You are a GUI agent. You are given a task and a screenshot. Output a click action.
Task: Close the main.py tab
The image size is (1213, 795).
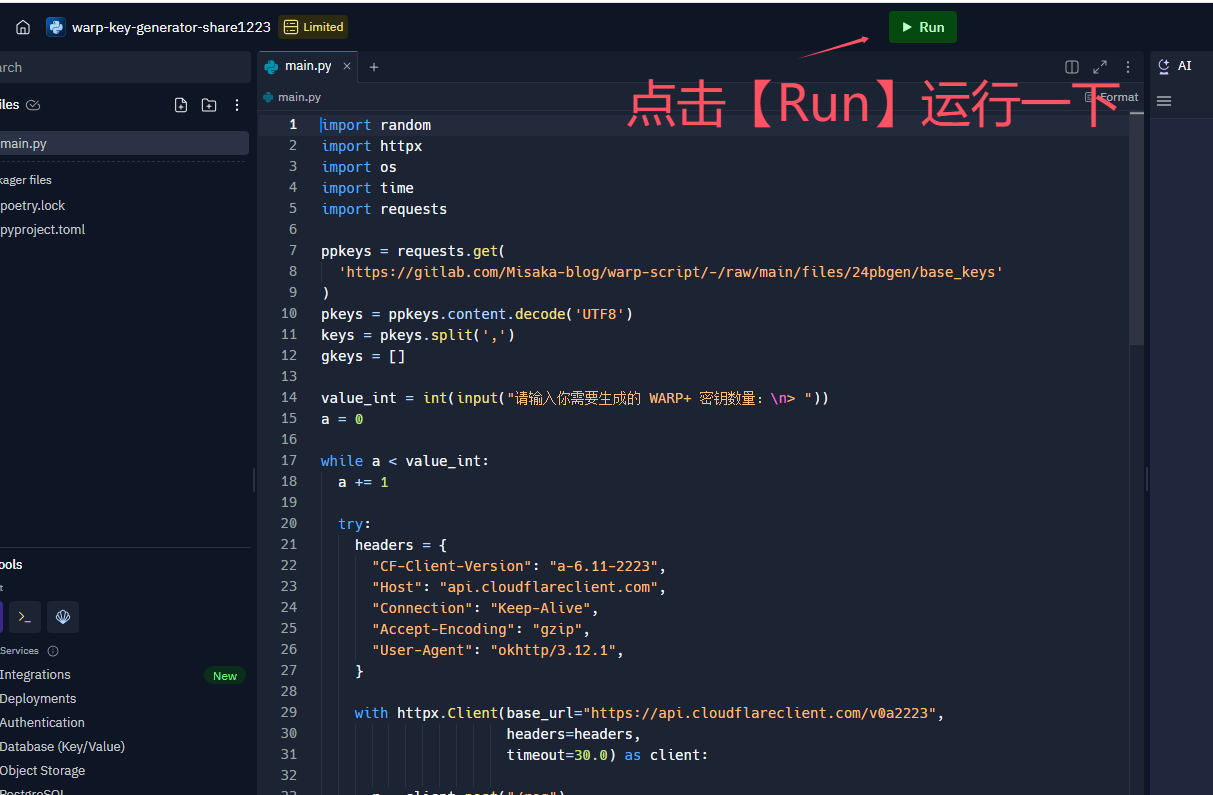point(347,66)
